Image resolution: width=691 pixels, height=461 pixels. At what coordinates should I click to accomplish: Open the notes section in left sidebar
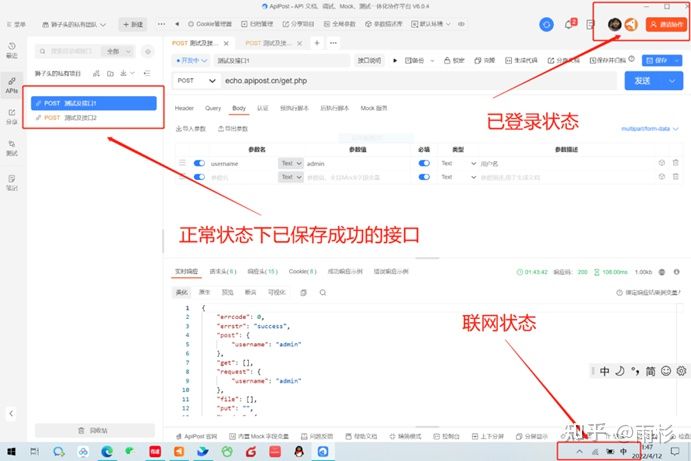click(x=12, y=182)
